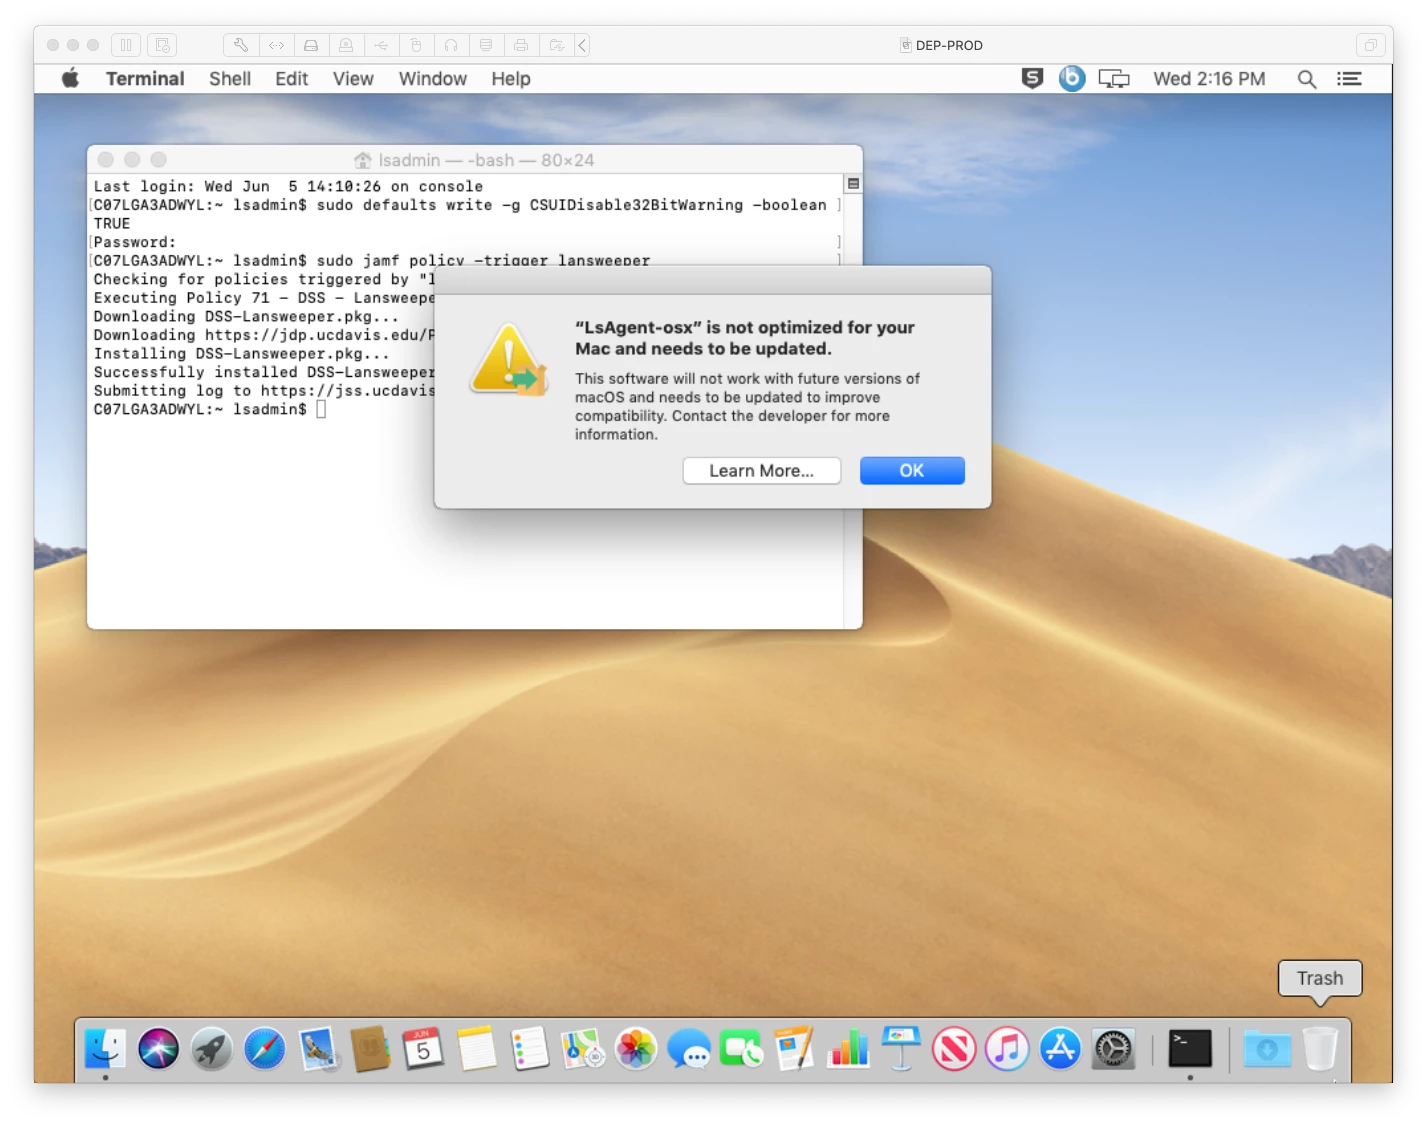Click the Wed 2:16 PM clock

1209,78
